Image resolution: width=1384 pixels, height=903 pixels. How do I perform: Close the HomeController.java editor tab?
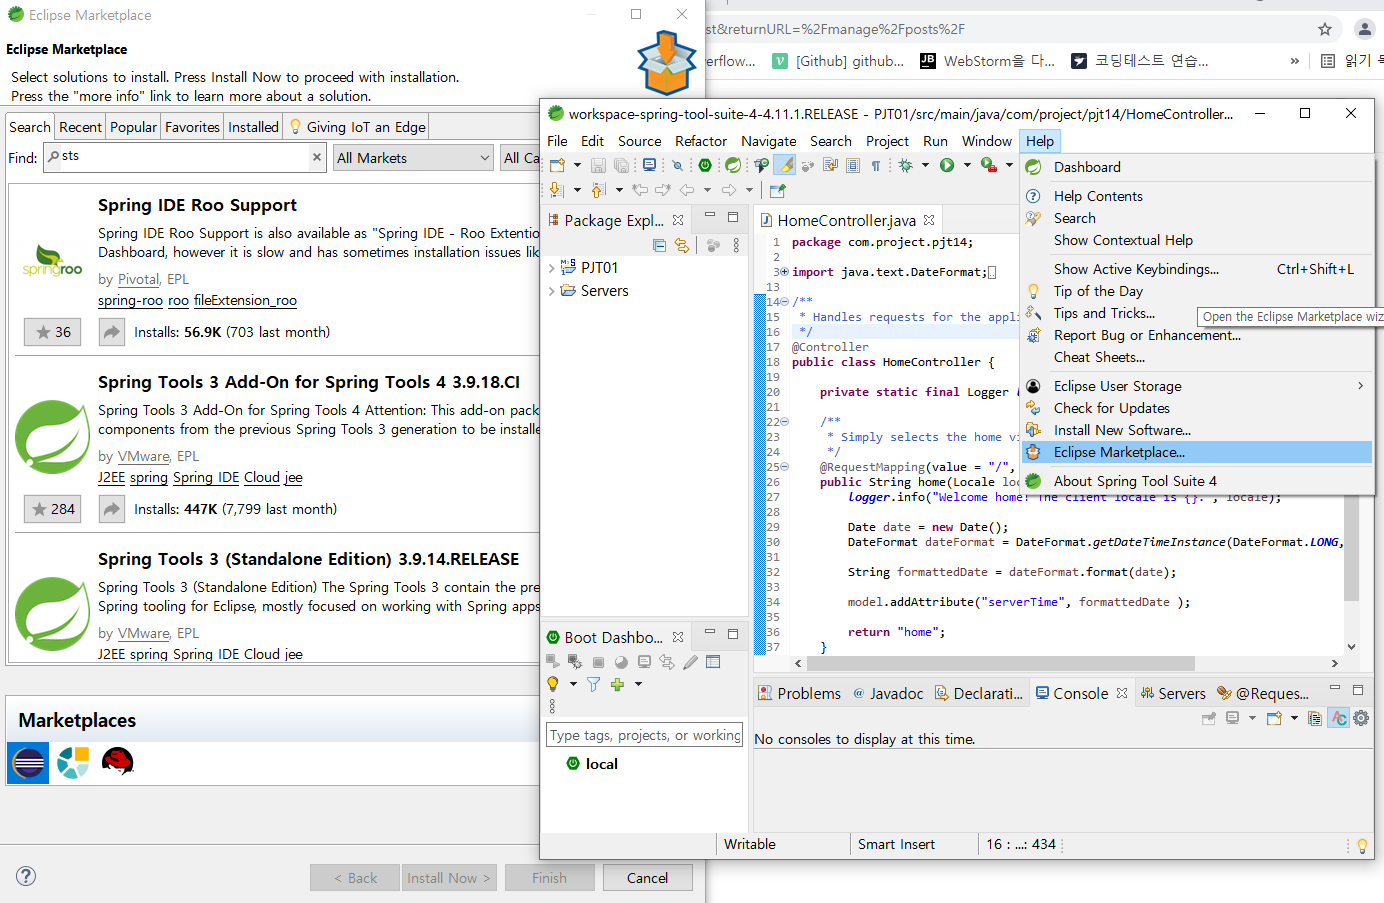pyautogui.click(x=929, y=220)
